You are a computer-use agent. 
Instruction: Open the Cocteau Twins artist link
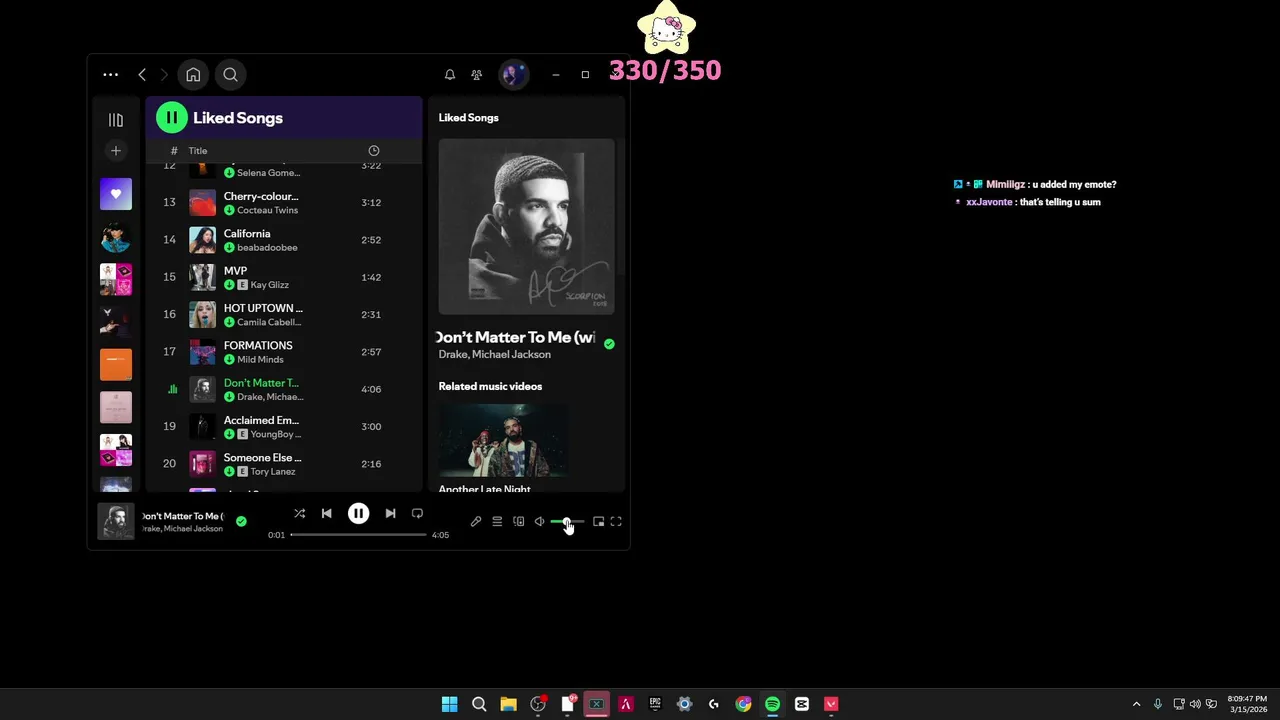pyautogui.click(x=267, y=210)
